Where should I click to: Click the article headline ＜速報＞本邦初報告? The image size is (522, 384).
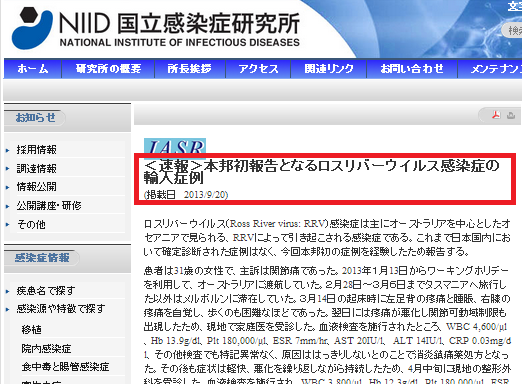tap(322, 172)
